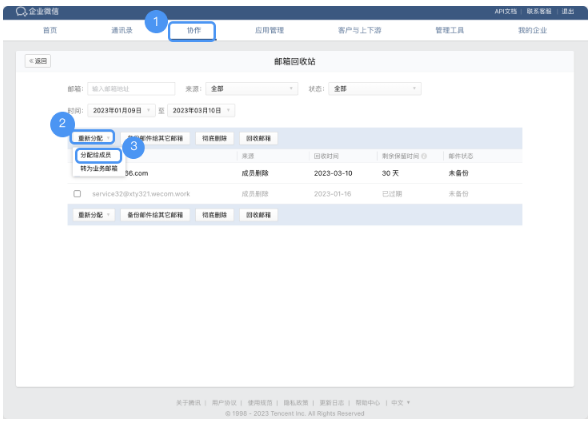Click the 已过期 cell
588x426 pixels.
392,194
